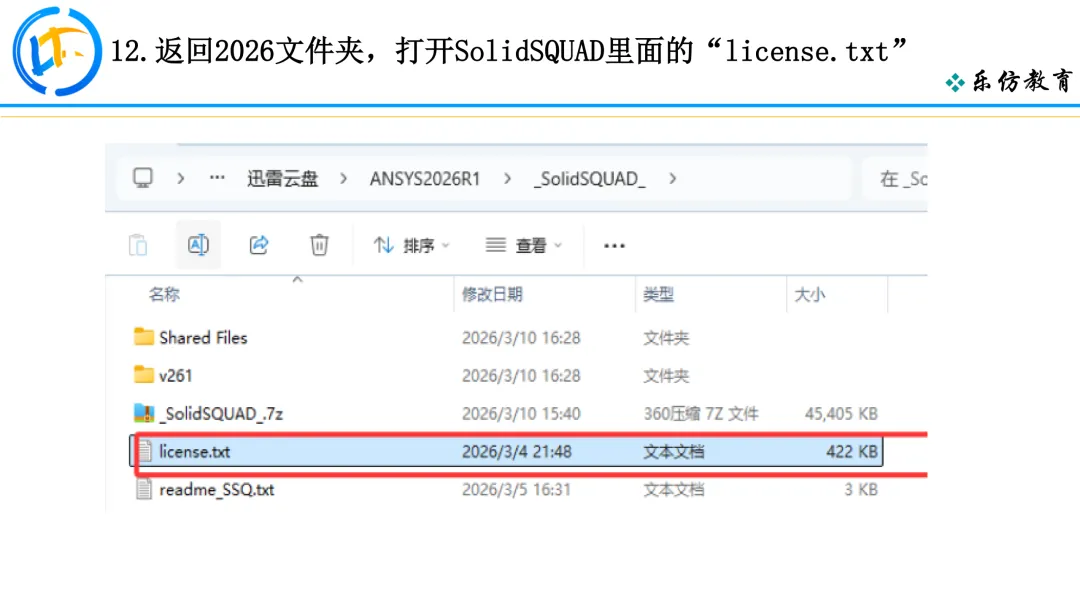Click _SolidSQUAD_ in the breadcrumb
Image resolution: width=1080 pixels, height=608 pixels.
(590, 179)
